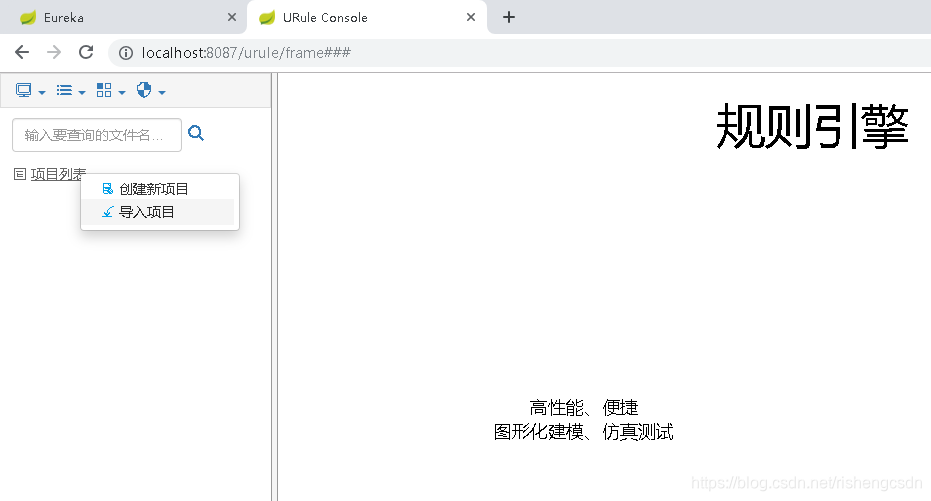The image size is (931, 501).
Task: Expand dropdown arrow beside monitor icon
Action: [42, 93]
